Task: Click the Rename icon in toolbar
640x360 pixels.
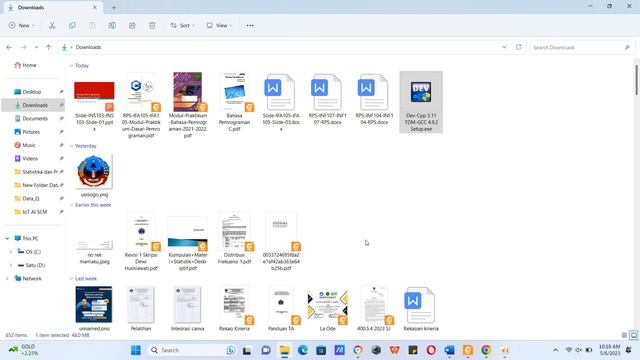Action: point(112,25)
